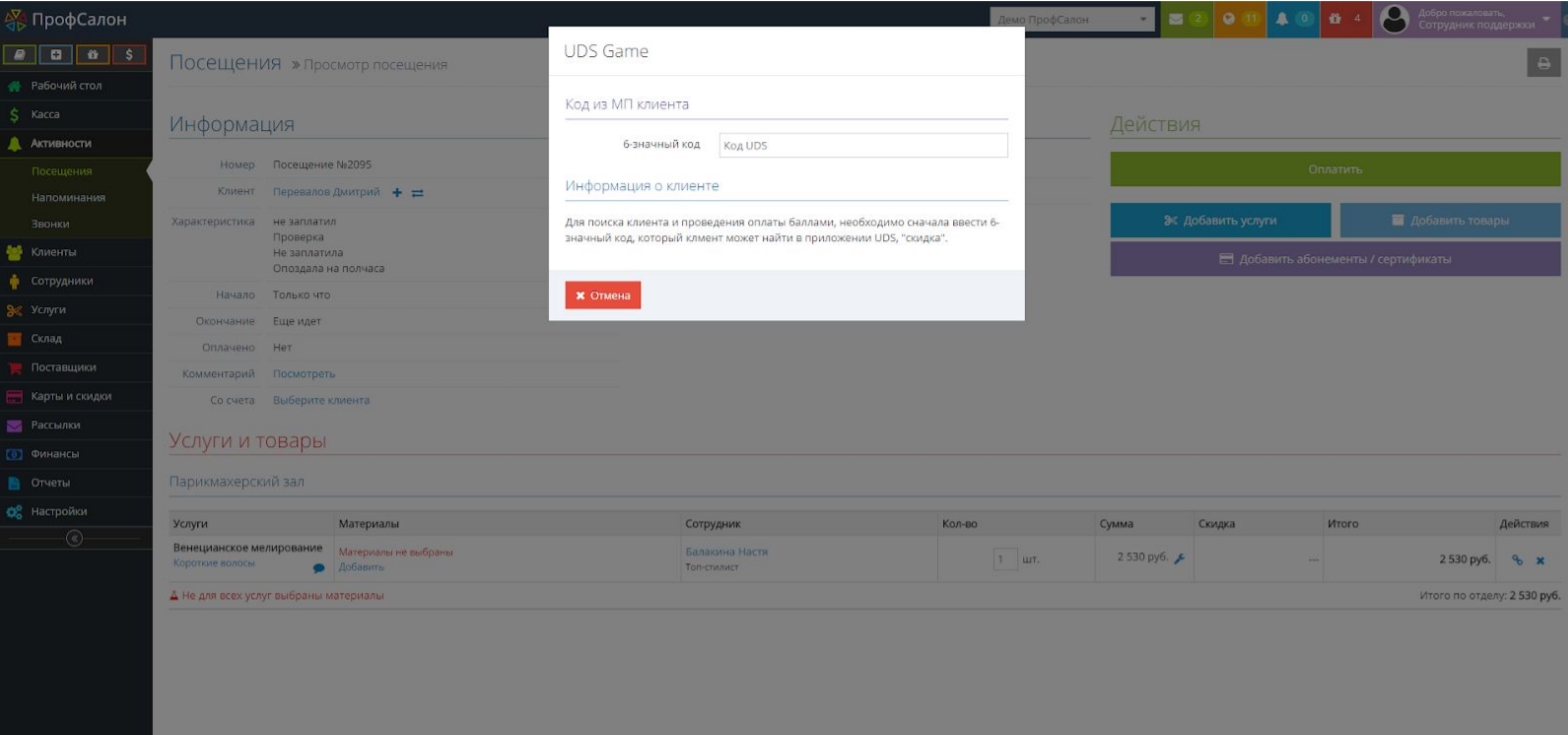Open Напоминания submenu item

(x=76, y=198)
